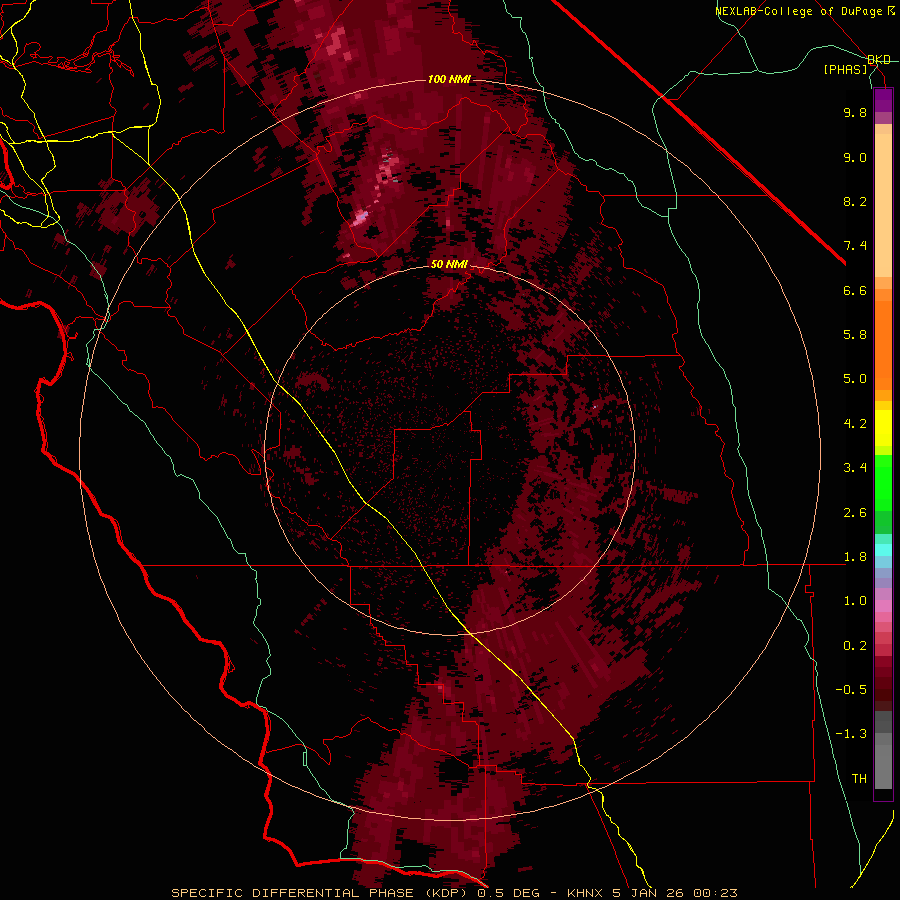Screen dimensions: 900x900
Task: Select the 0.2 scale value
Action: coord(855,646)
